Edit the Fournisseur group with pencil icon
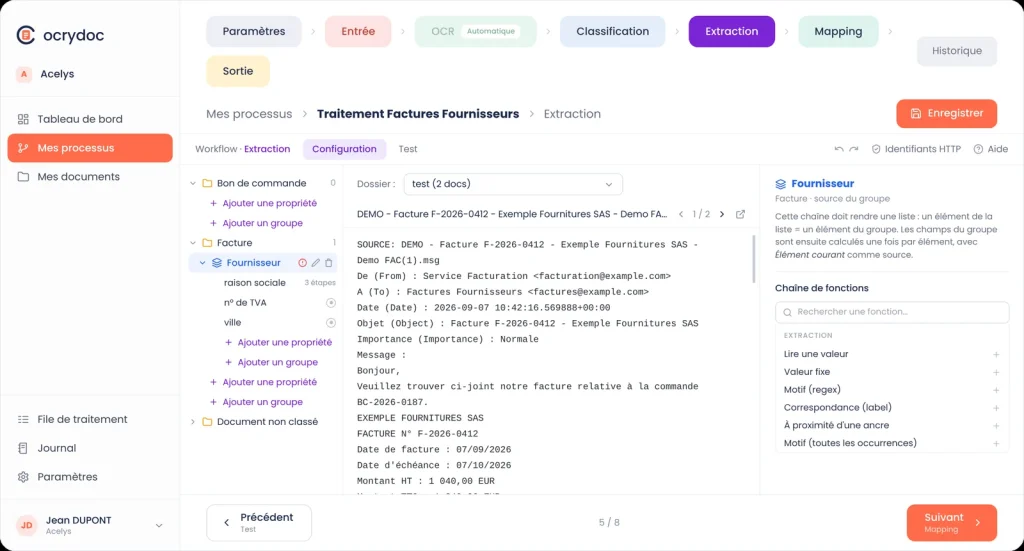1024x551 pixels. click(315, 263)
